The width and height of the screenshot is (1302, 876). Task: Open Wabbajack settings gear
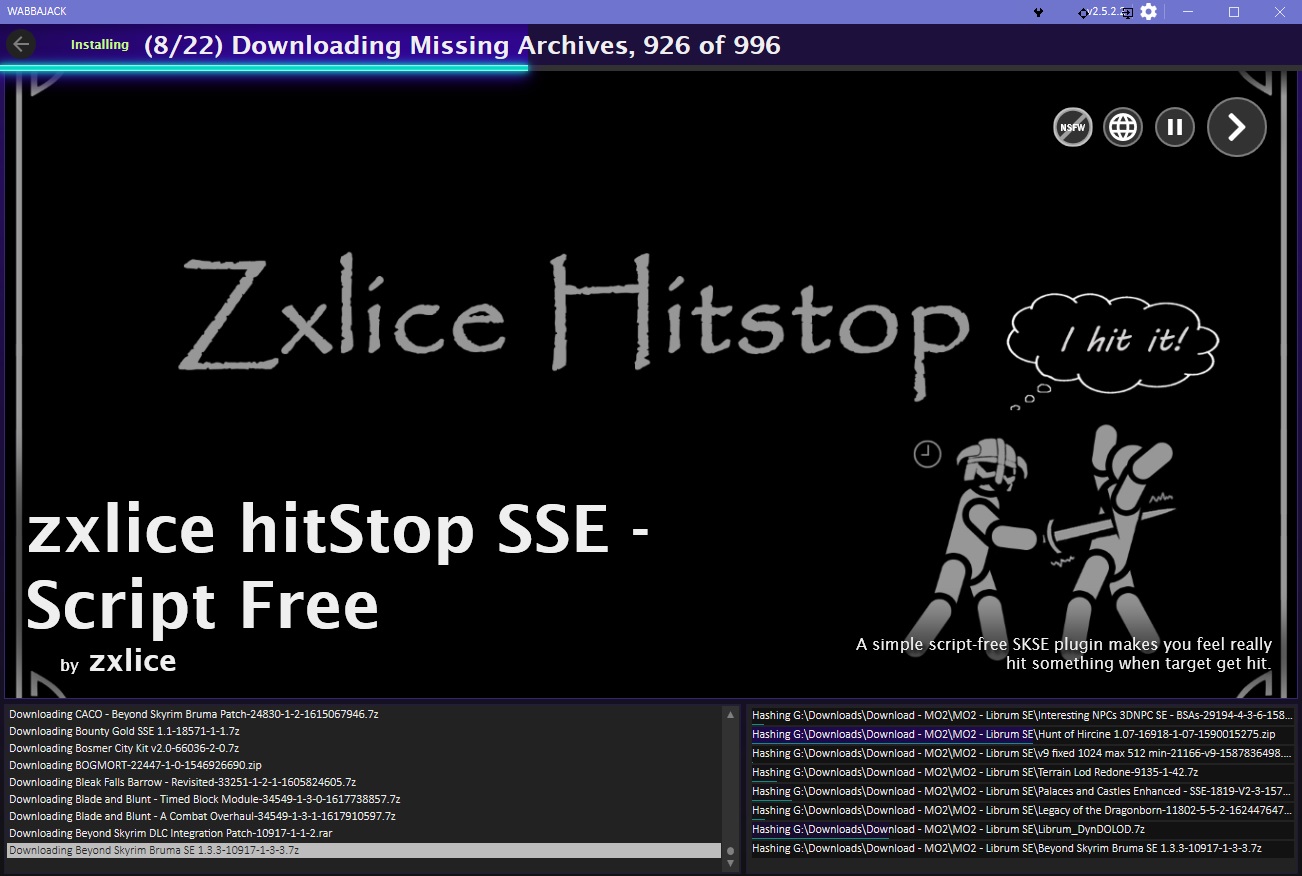(x=1149, y=11)
